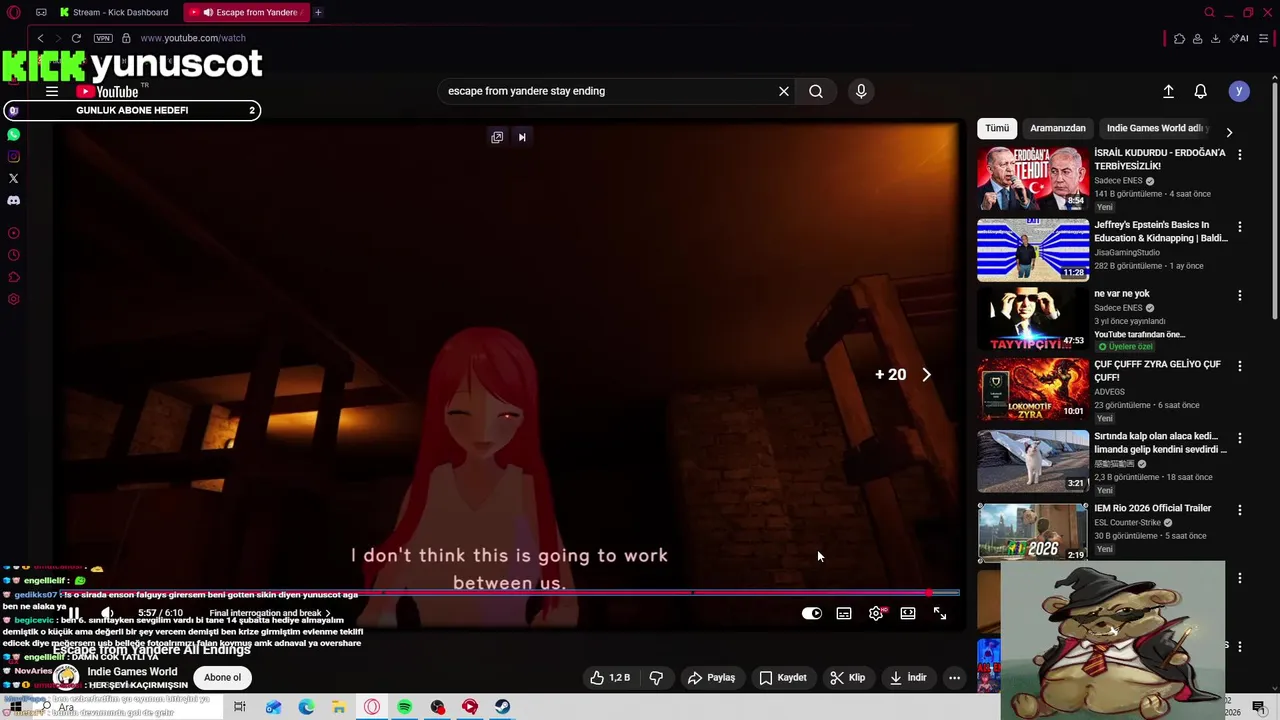Image resolution: width=1280 pixels, height=720 pixels.
Task: Open Discord in the Opera sidebar
Action: (x=13, y=200)
